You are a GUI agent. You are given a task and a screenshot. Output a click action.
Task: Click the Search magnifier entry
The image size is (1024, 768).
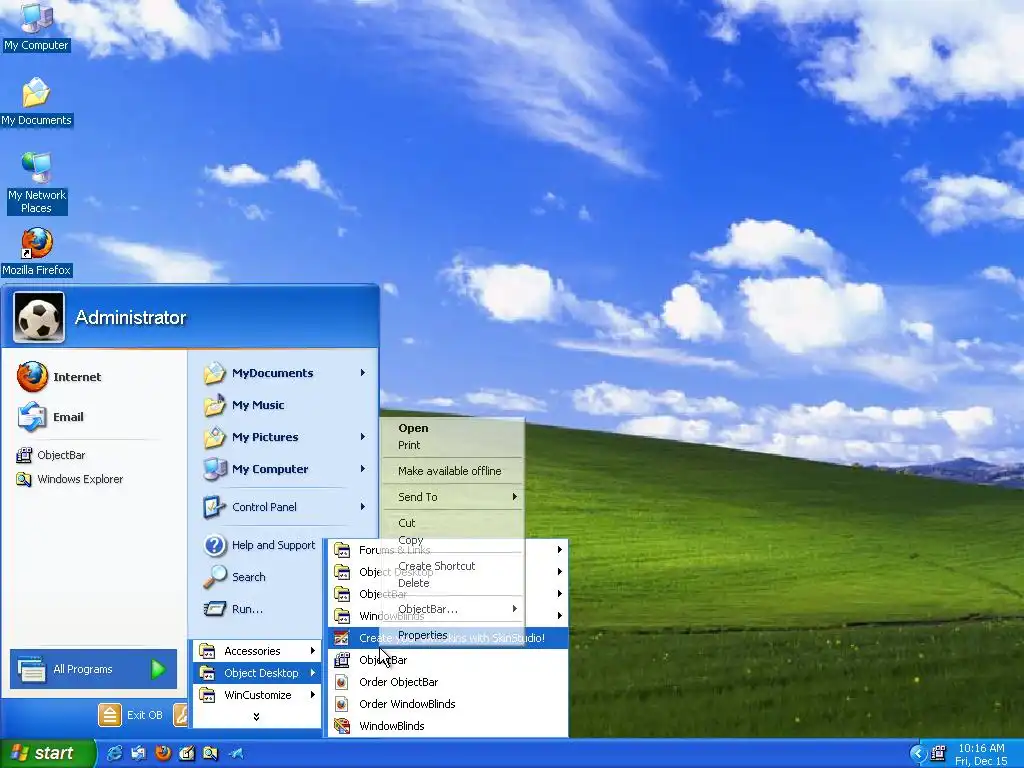(x=234, y=577)
